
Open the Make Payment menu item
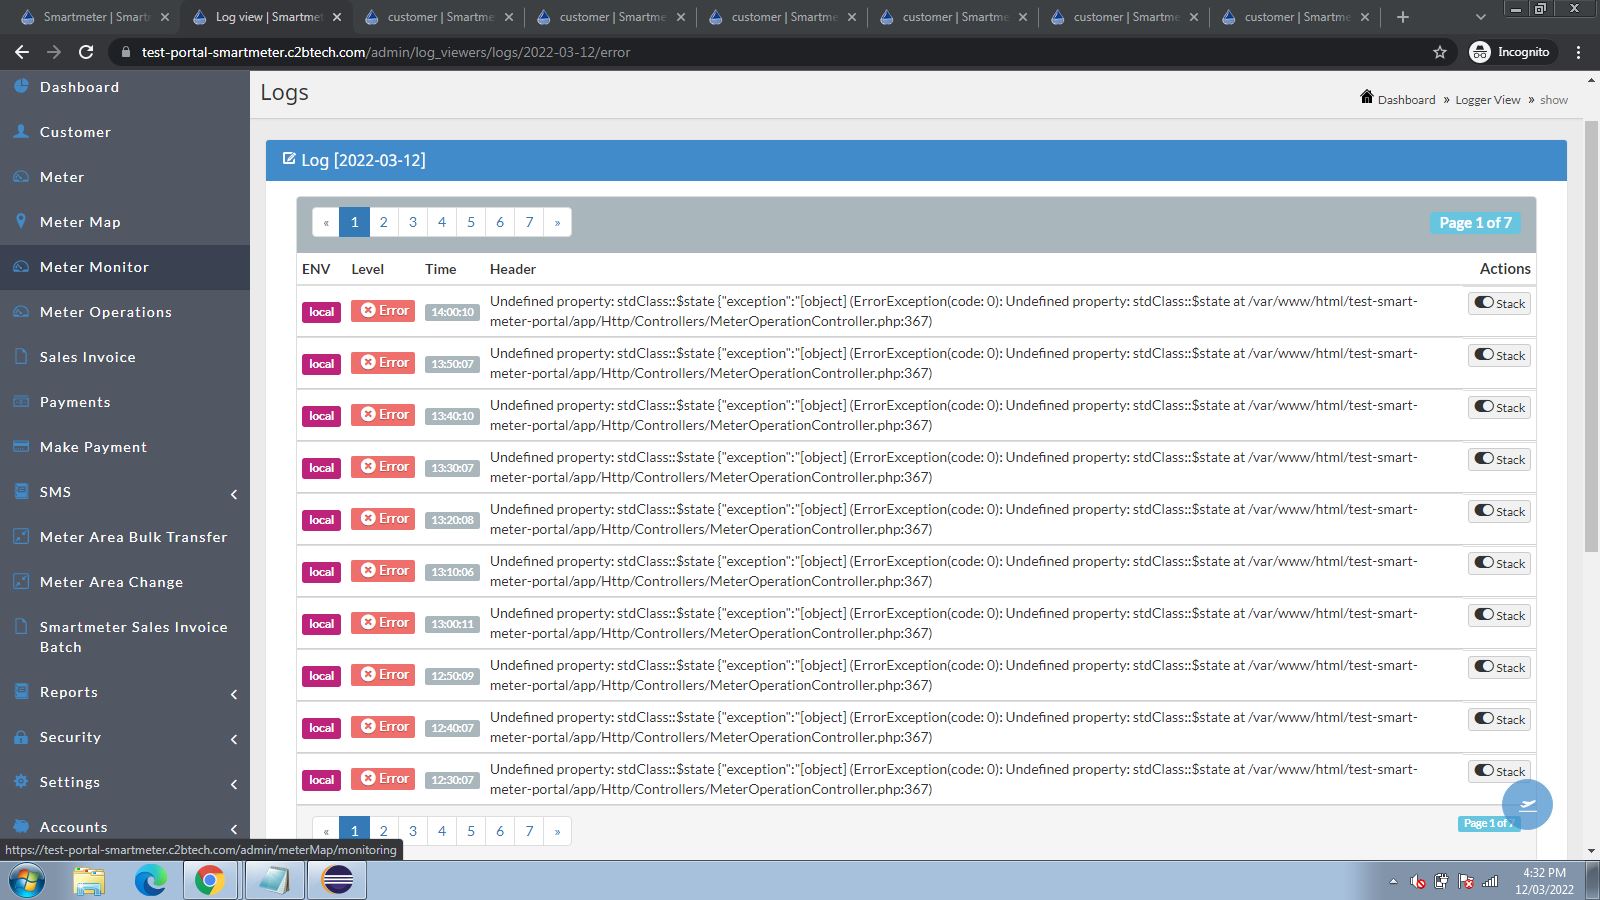pos(125,447)
